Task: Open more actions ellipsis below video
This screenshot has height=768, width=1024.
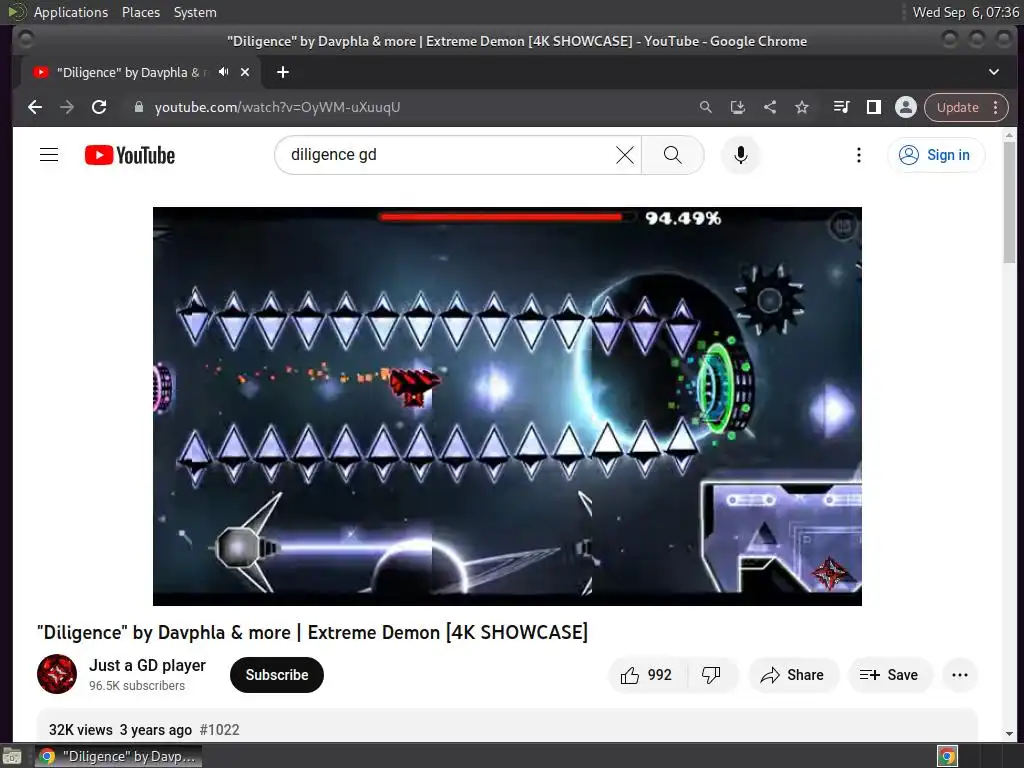Action: 960,675
